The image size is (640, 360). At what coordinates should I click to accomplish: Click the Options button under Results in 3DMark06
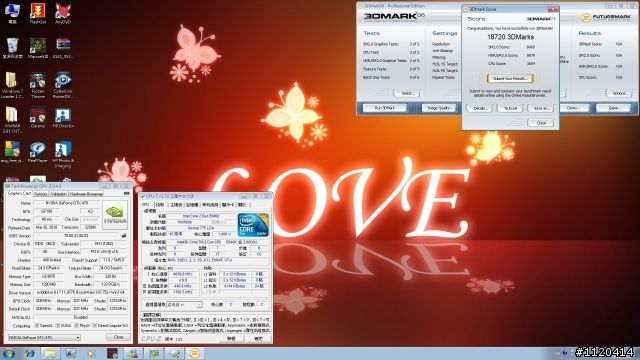619,93
